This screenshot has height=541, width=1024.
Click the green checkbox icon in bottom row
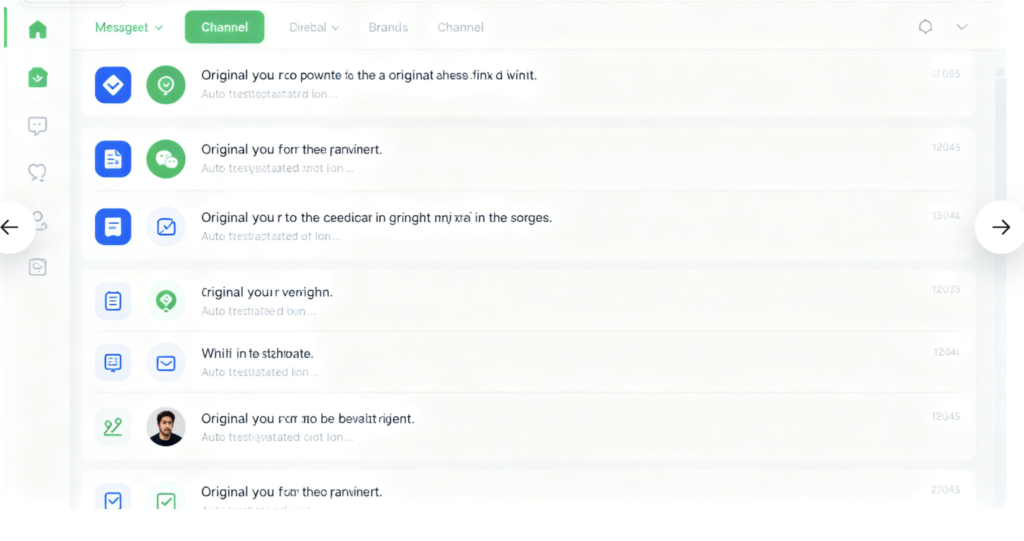click(x=166, y=500)
